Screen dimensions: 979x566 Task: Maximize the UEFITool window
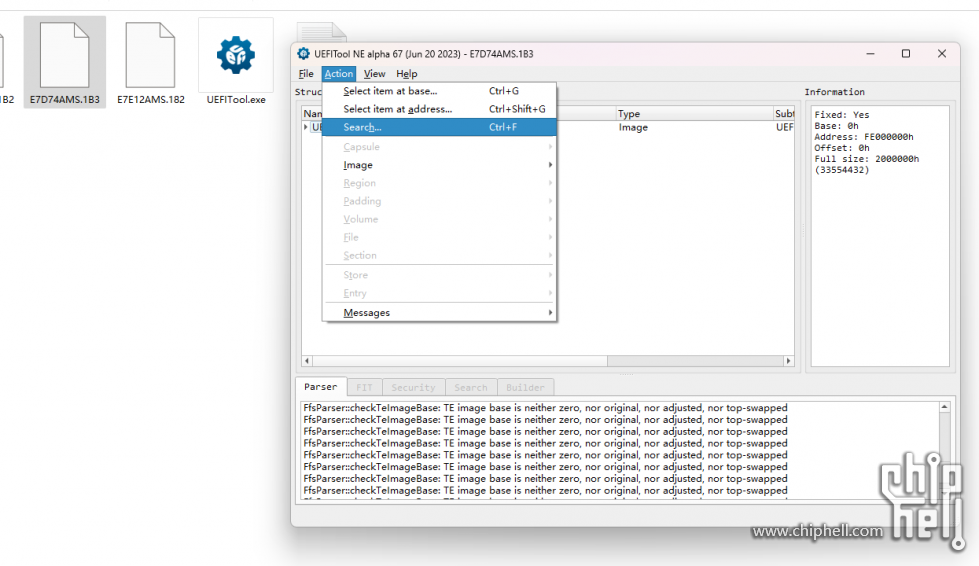[x=906, y=54]
